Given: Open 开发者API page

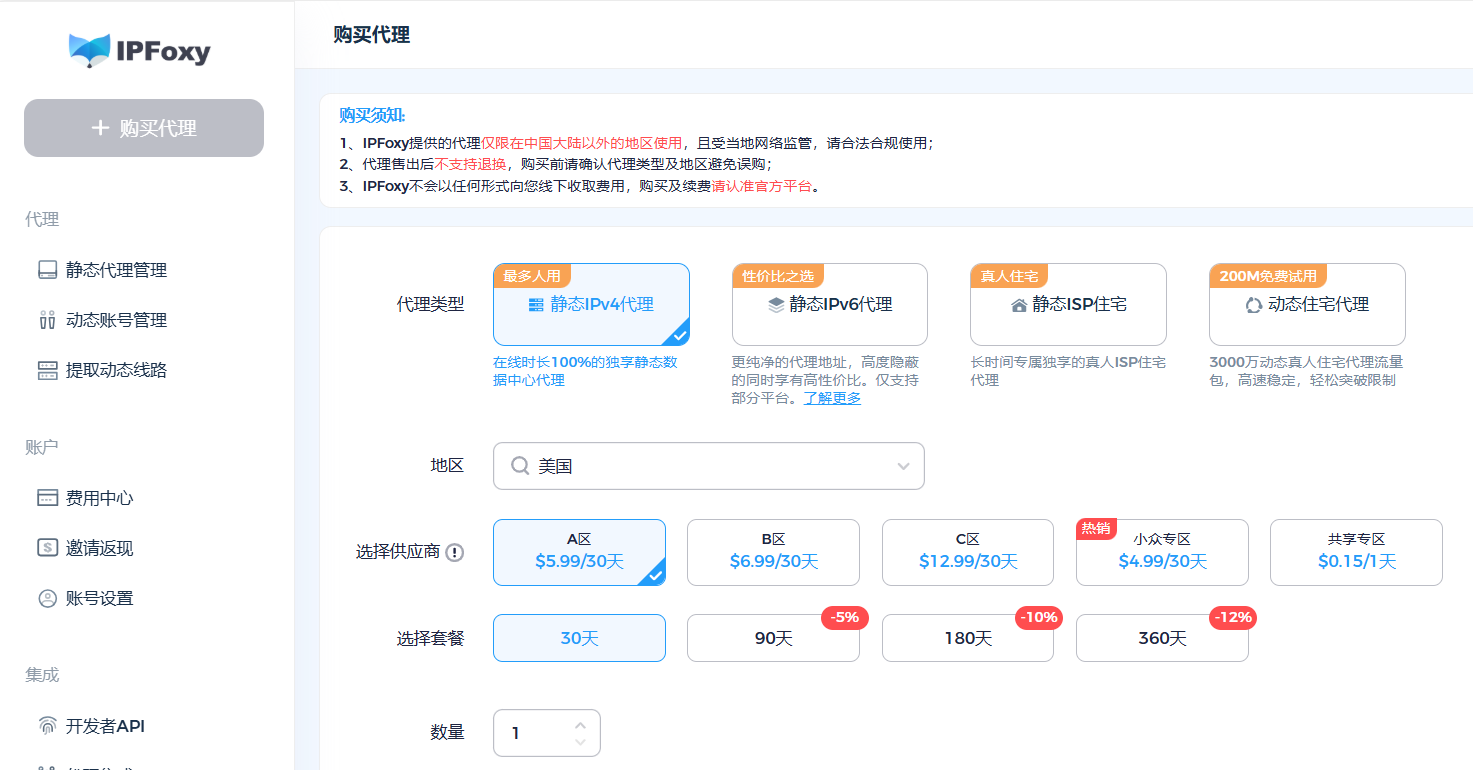Looking at the screenshot, I should point(107,726).
